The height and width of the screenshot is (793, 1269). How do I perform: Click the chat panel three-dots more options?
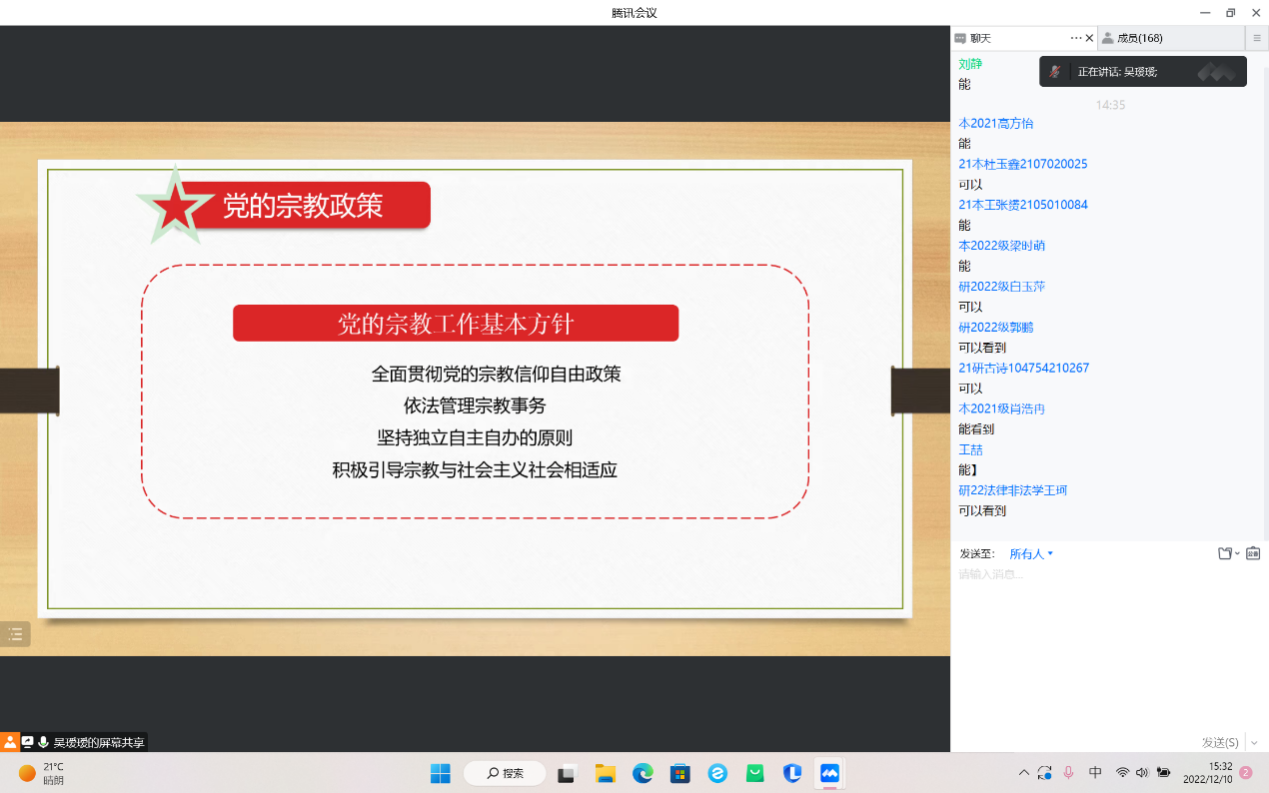pyautogui.click(x=1076, y=38)
